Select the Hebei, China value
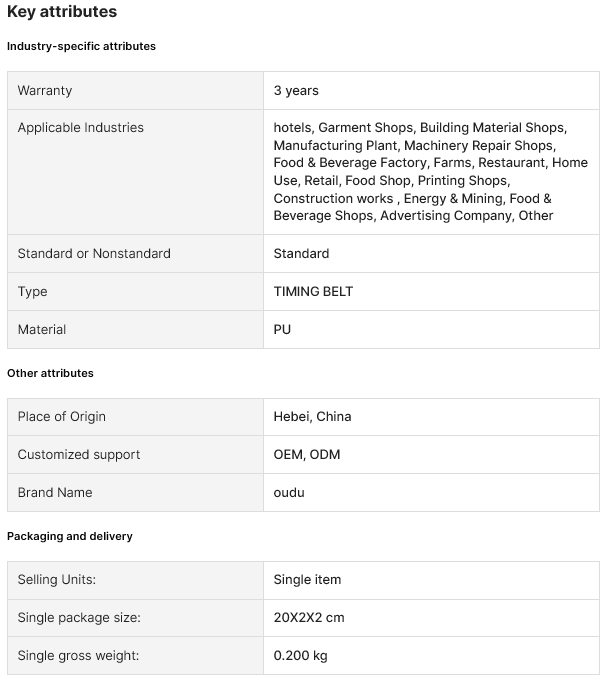Screen dimensions: 606x680 312,416
